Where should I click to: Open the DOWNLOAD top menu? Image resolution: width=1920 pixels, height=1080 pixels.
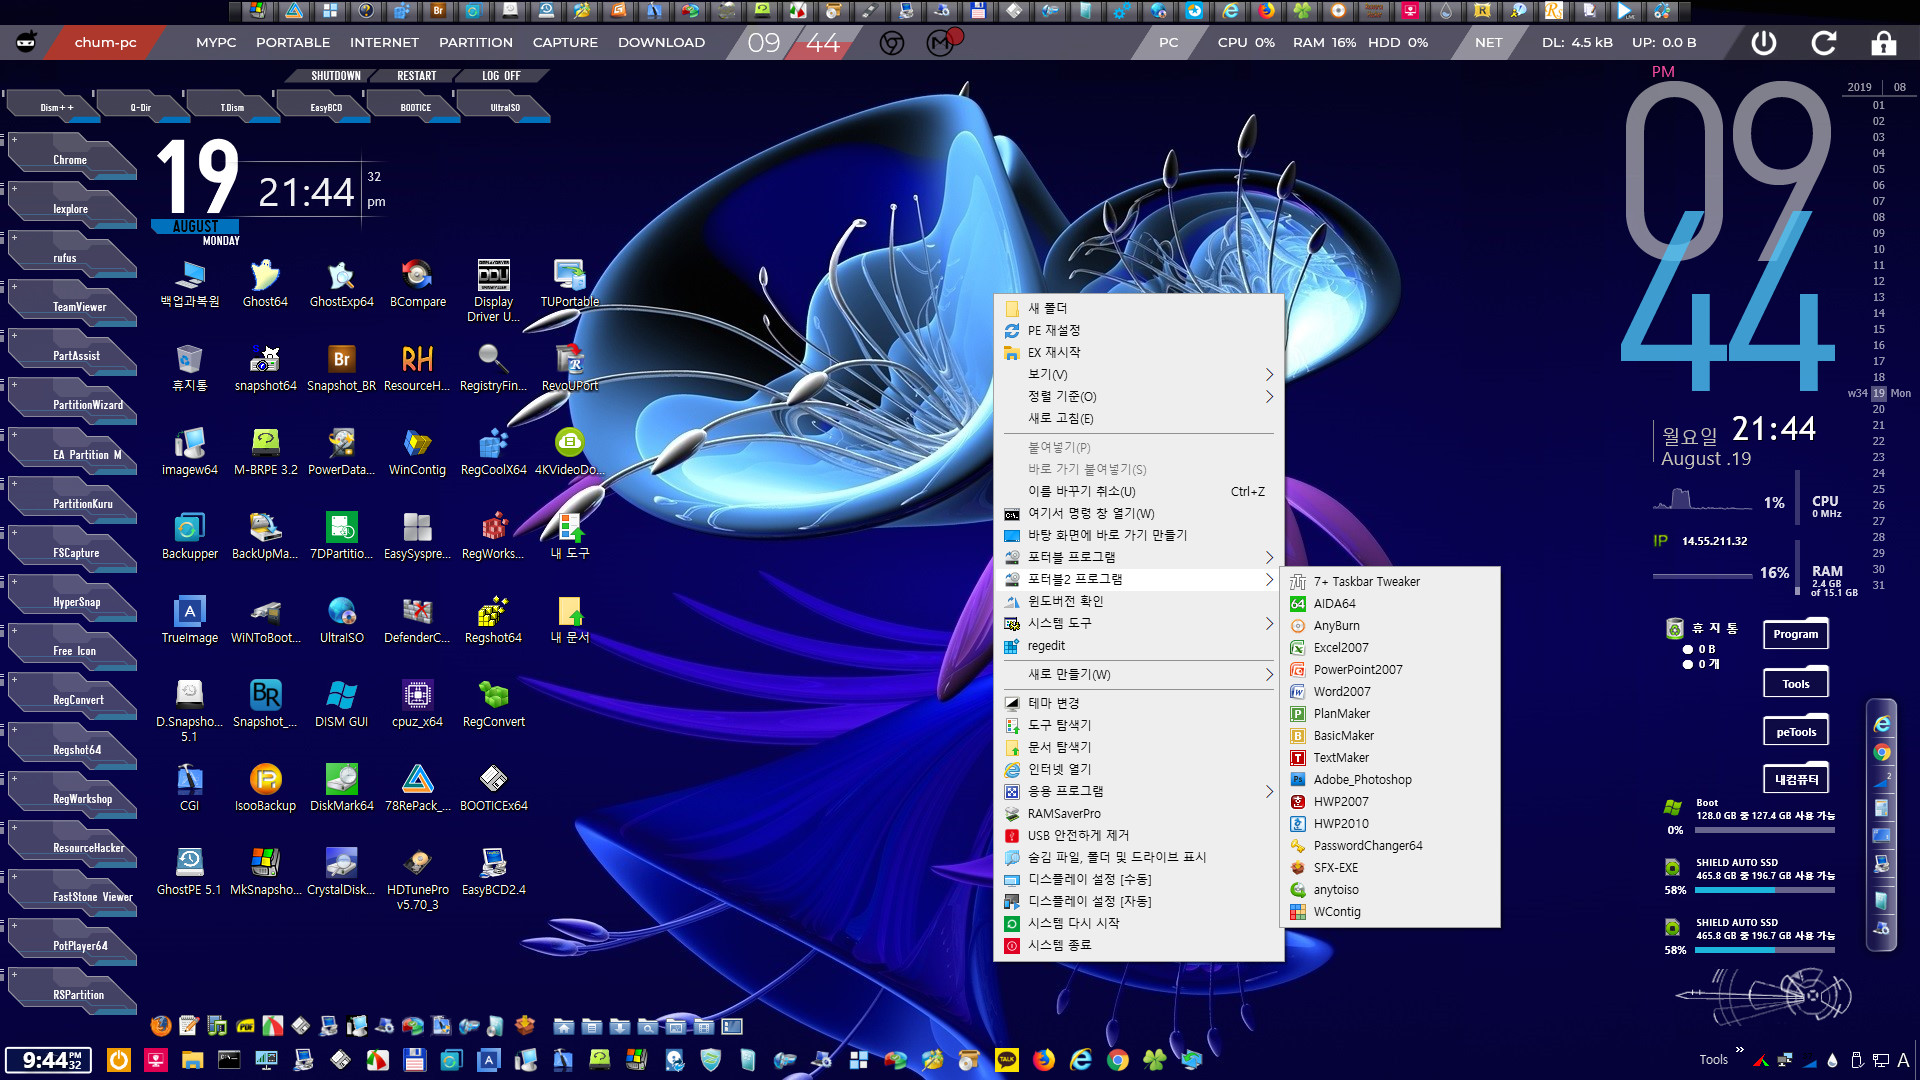(x=661, y=43)
